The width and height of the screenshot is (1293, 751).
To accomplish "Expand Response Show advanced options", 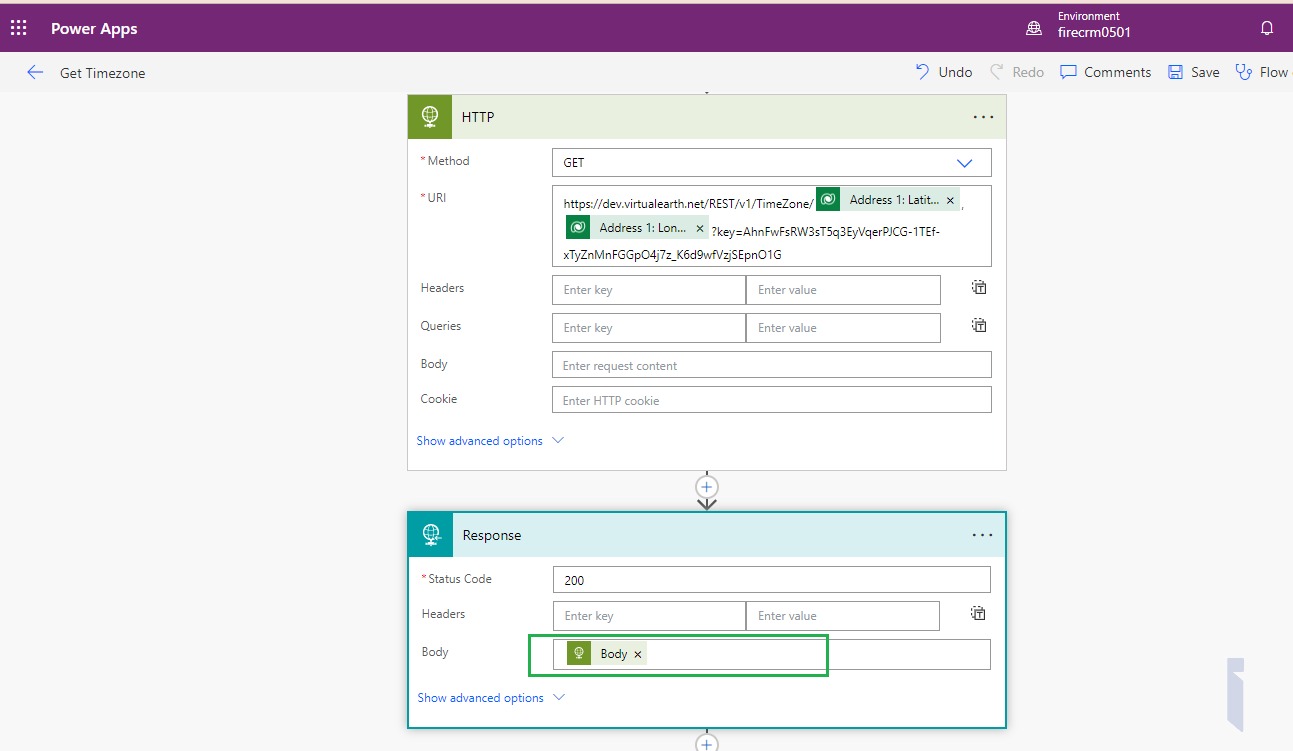I will click(491, 698).
